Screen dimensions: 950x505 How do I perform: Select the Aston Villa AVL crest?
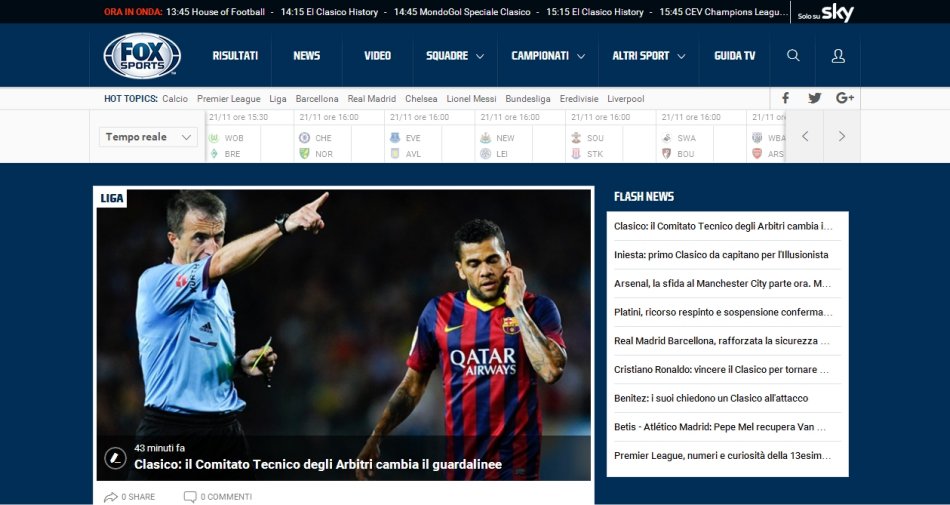click(x=395, y=154)
